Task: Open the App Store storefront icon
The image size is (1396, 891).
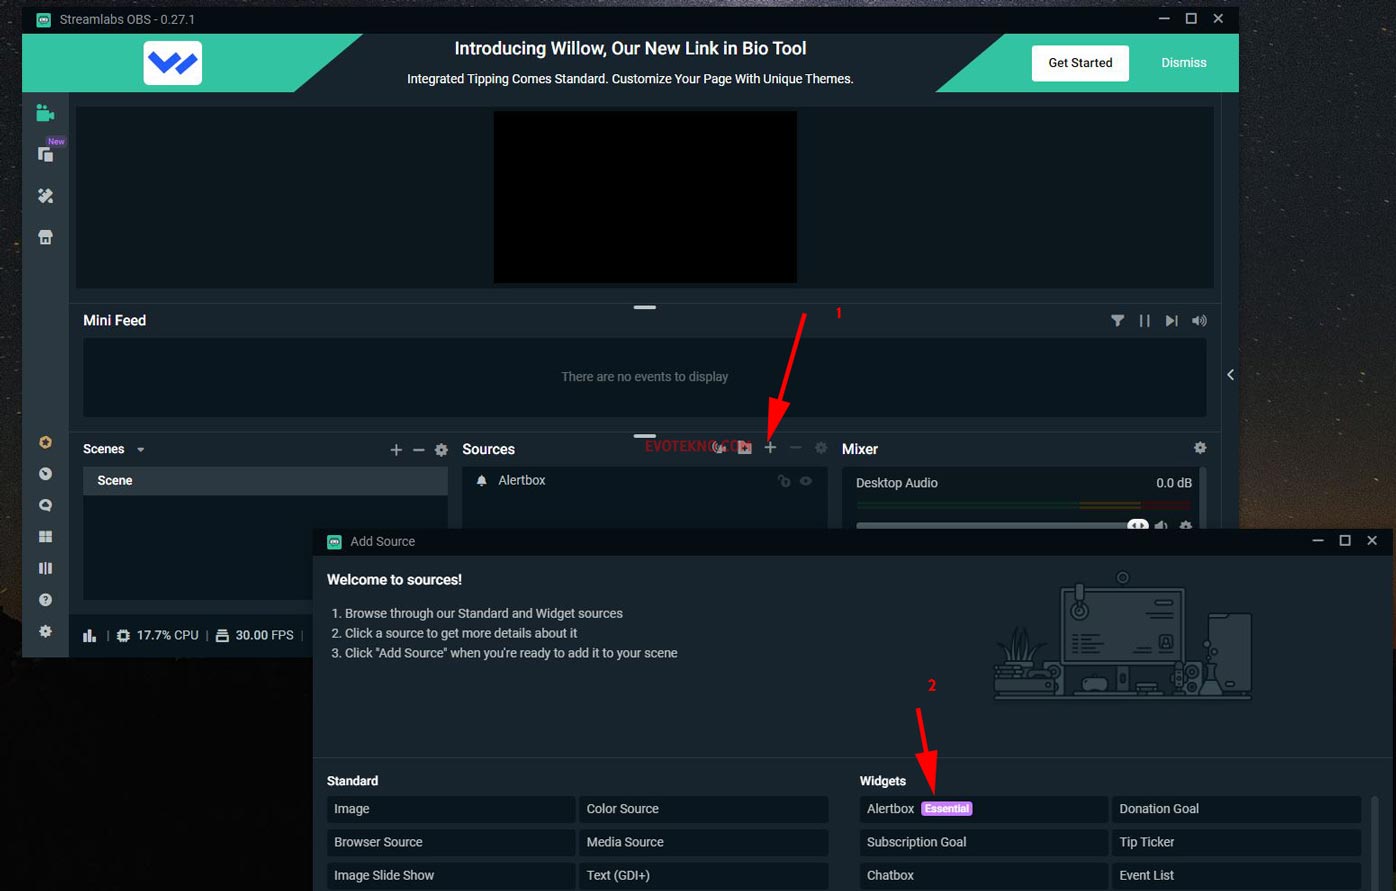Action: [x=45, y=237]
